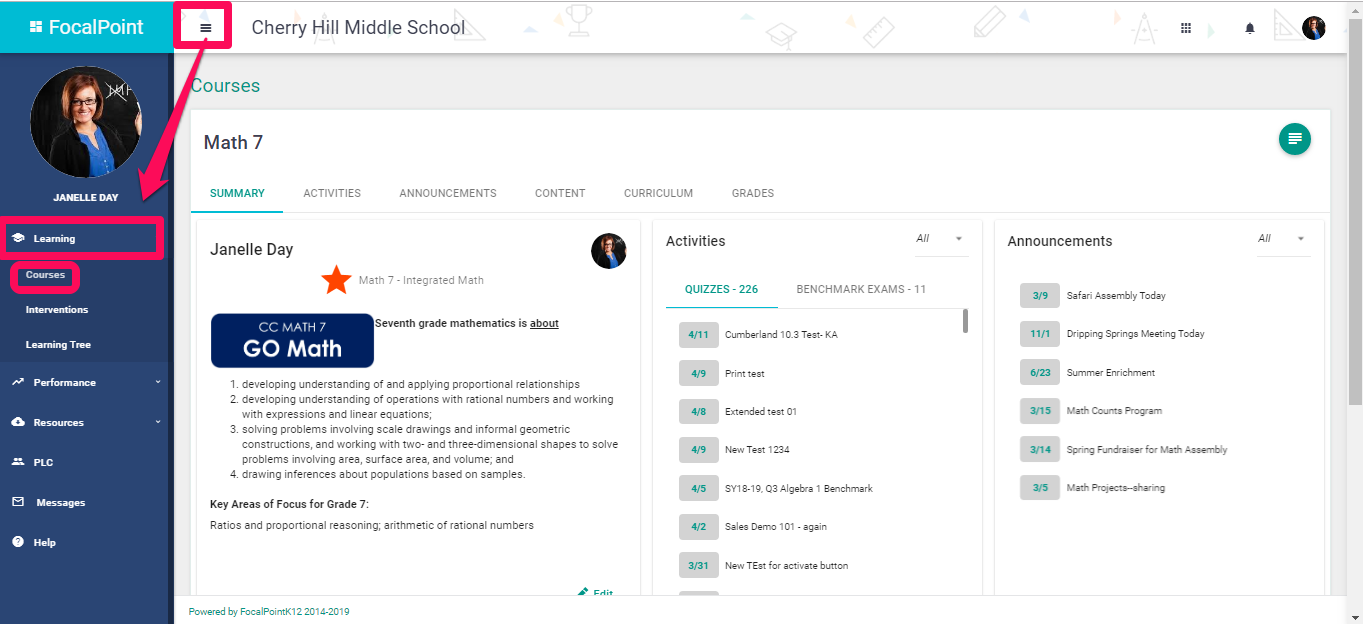Open the Announcements All filter dropdown

coord(1283,239)
